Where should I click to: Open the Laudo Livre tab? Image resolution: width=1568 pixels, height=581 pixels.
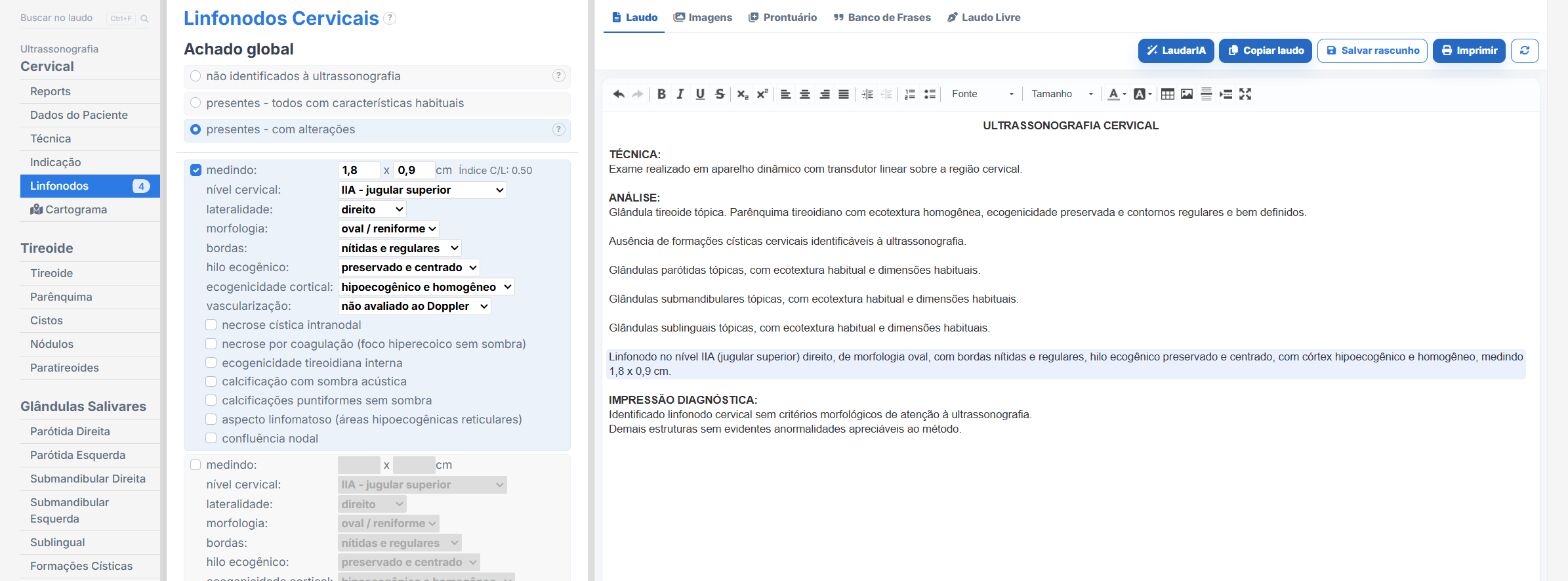(983, 17)
